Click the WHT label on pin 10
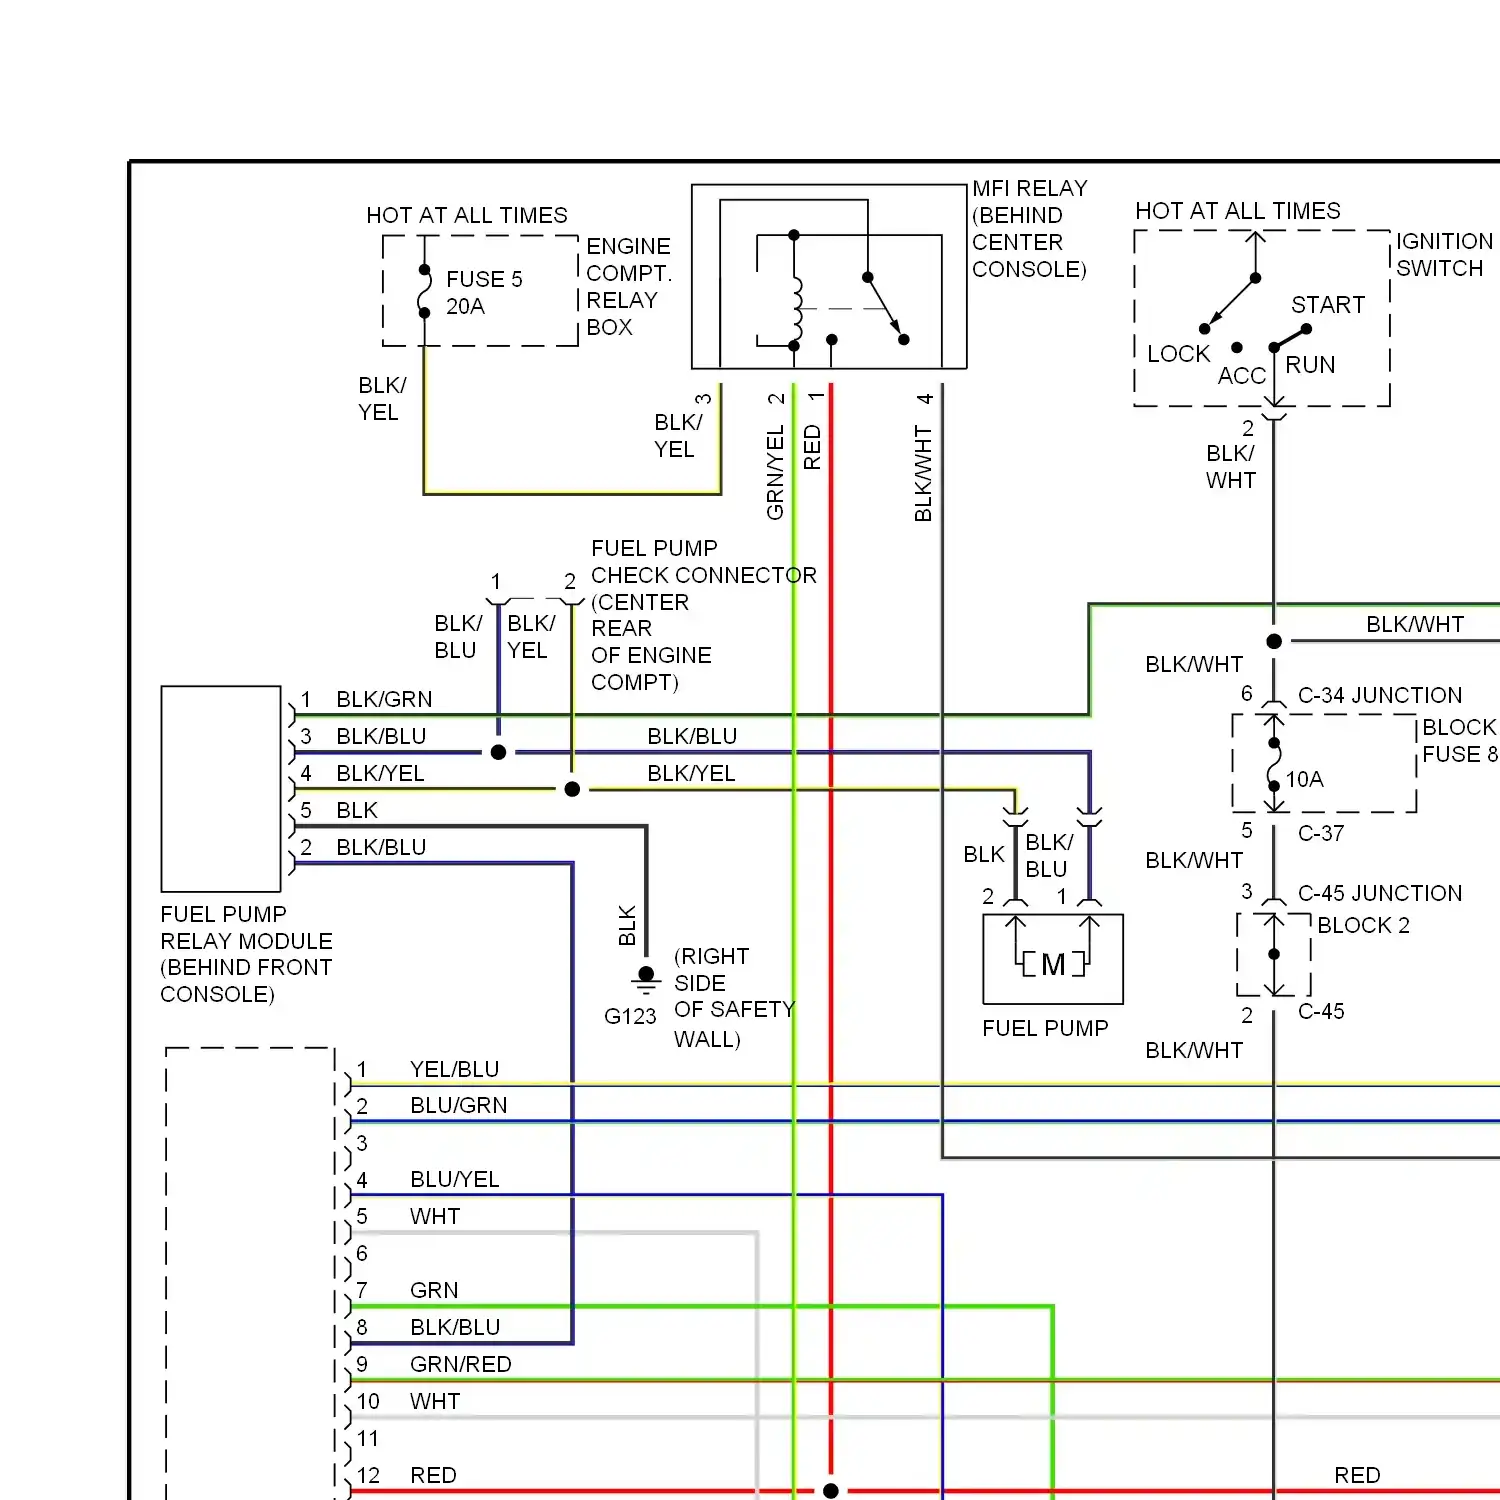Viewport: 1500px width, 1500px height. coord(435,1401)
